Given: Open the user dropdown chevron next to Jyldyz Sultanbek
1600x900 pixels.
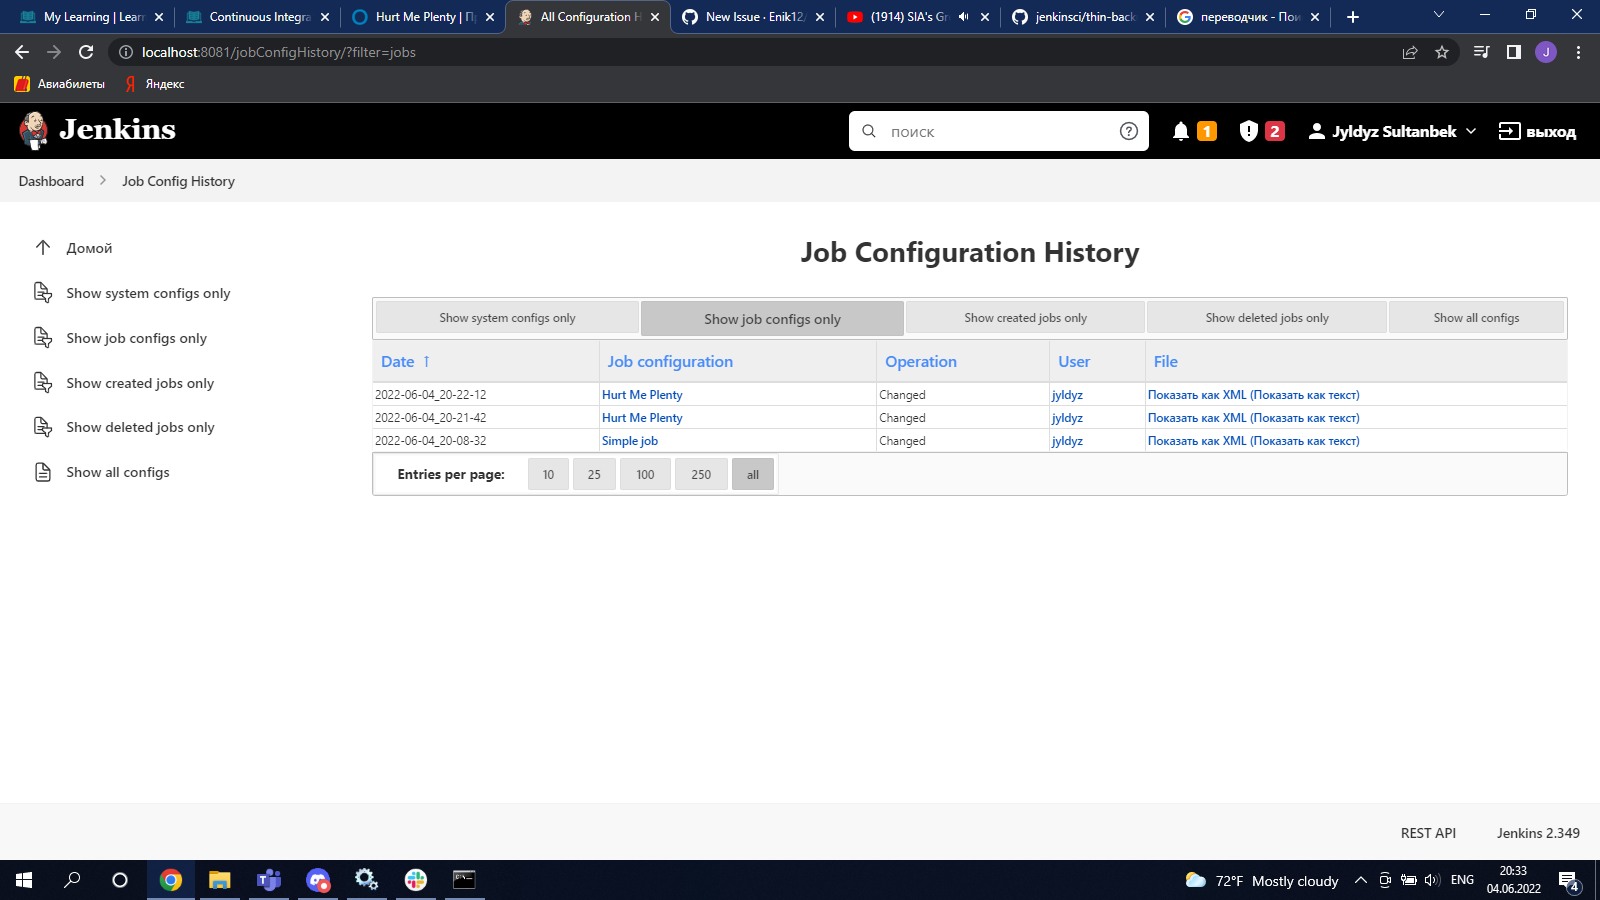Looking at the screenshot, I should click(1471, 131).
